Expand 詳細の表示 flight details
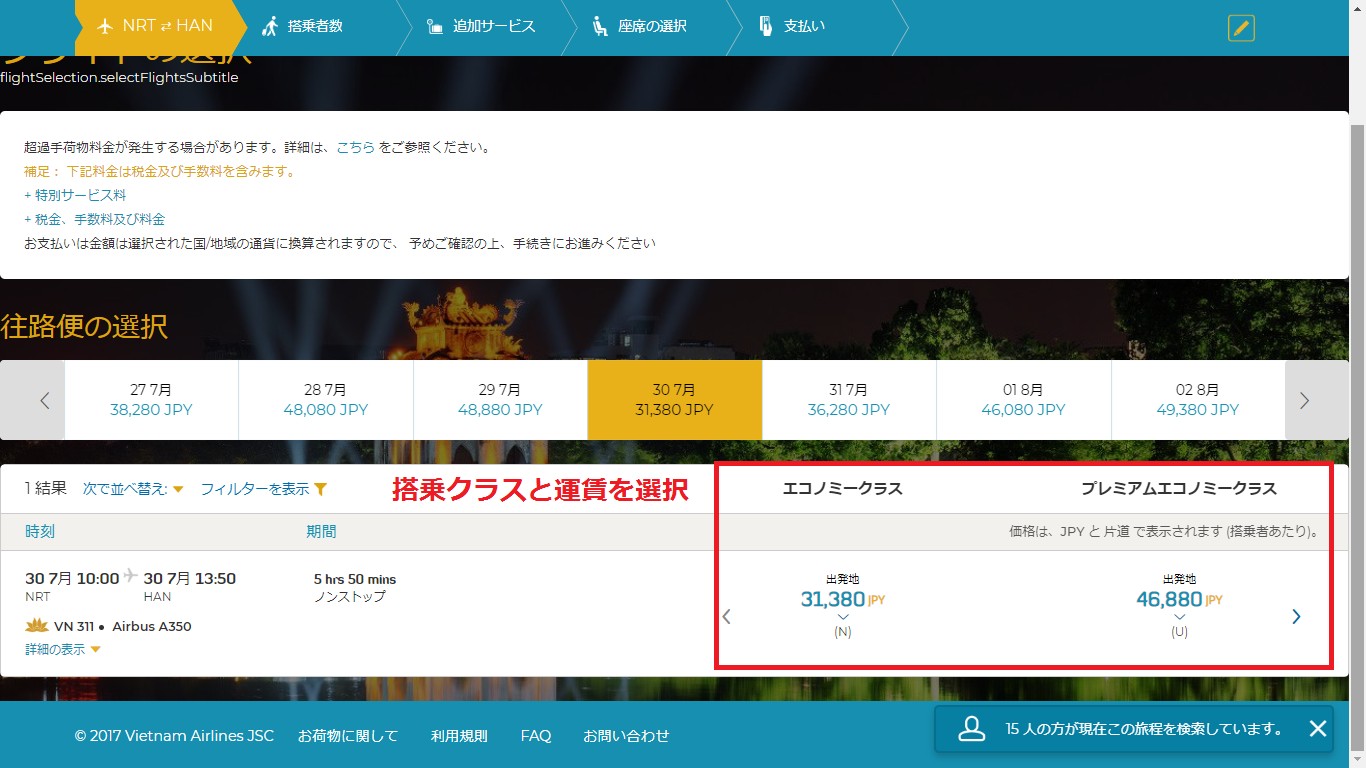1366x768 pixels. [63, 650]
